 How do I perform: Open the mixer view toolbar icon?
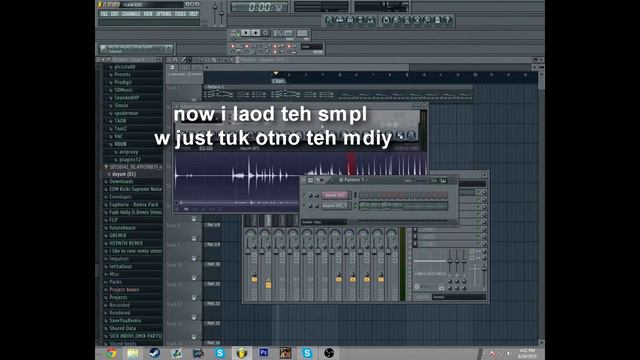click(371, 20)
